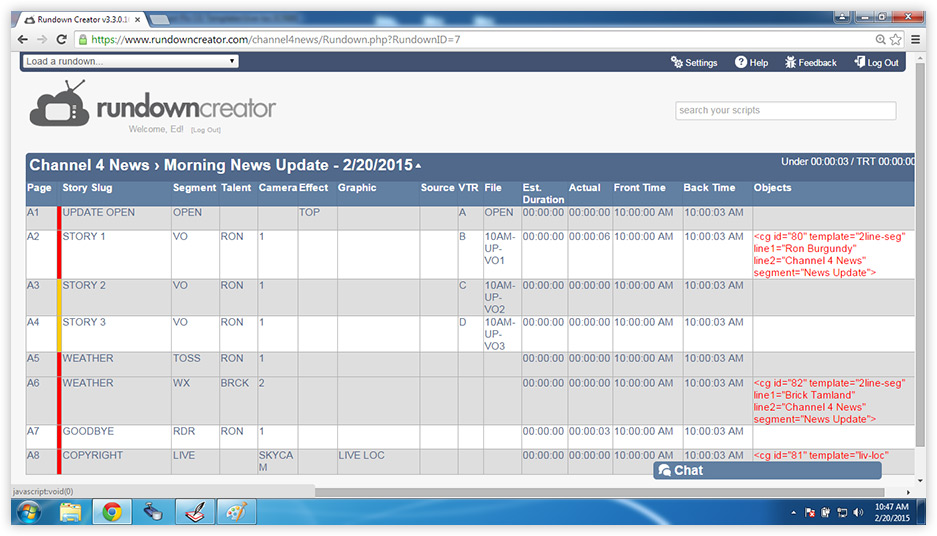Open the Chrome hamburger menu
This screenshot has width=937, height=536.
pyautogui.click(x=915, y=39)
